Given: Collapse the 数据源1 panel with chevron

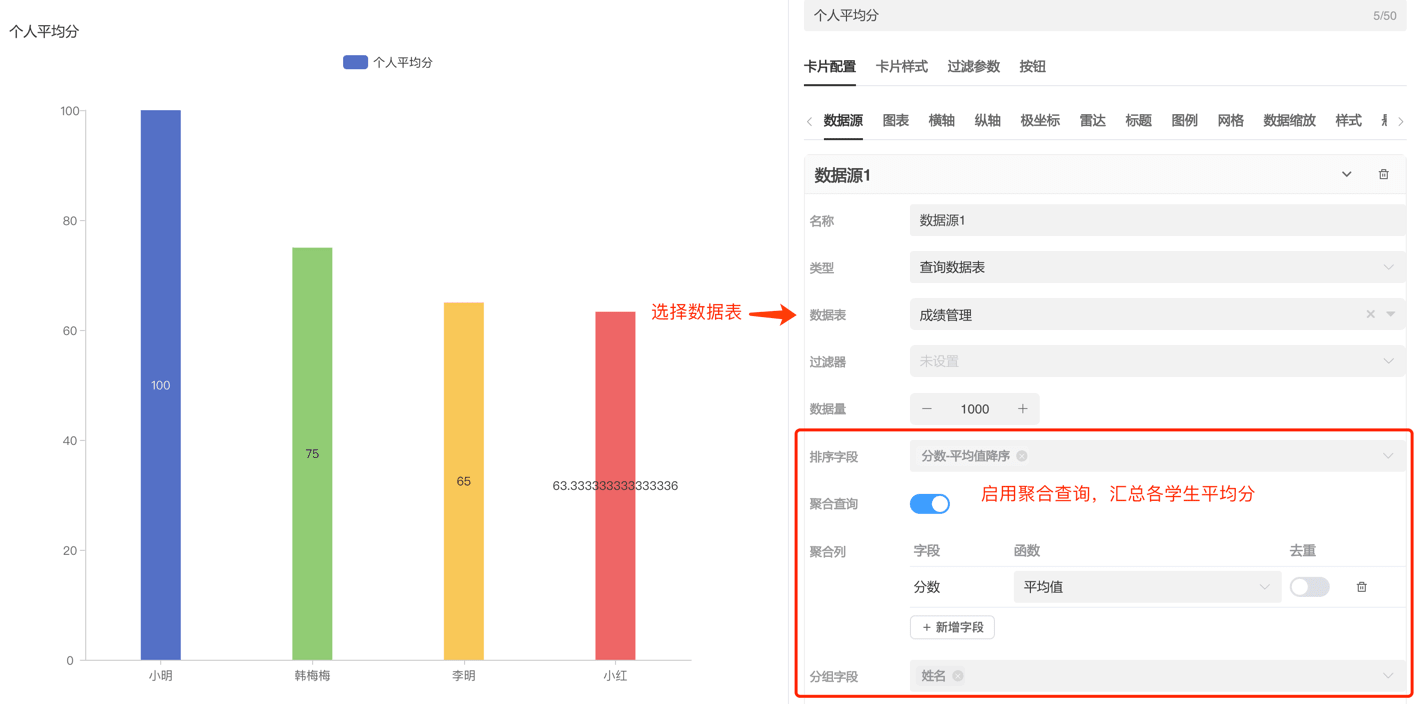Looking at the screenshot, I should point(1346,175).
